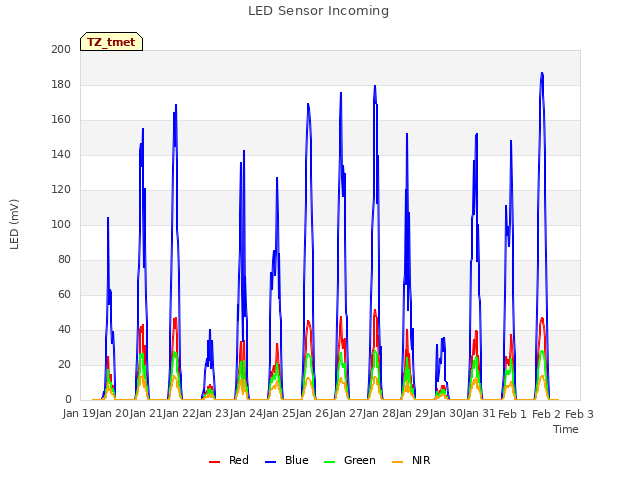The image size is (640, 480).
Task: Click the tallest blue peak near Feb 2
Action: [x=542, y=73]
